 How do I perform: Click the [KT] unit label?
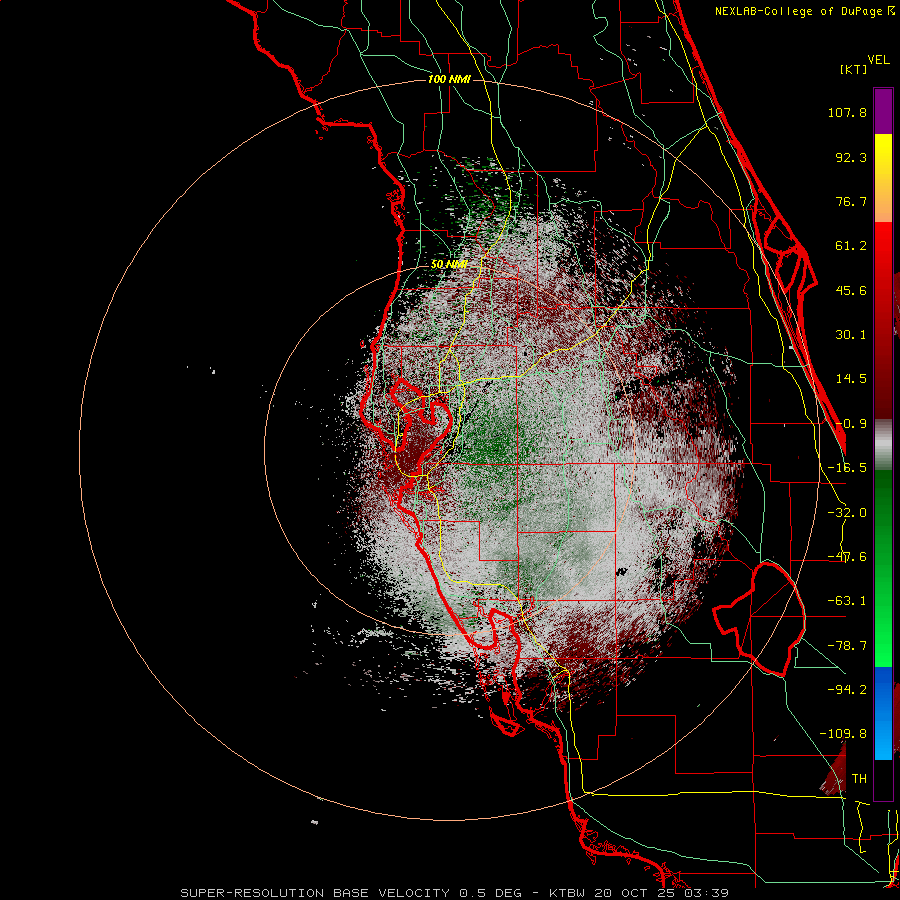(853, 69)
